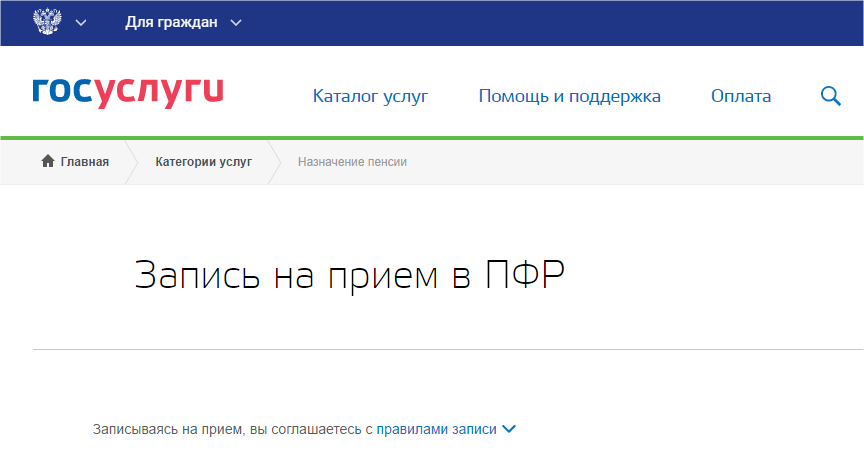The image size is (864, 456).
Task: Open the "Каталог услуг" menu item
Action: coord(370,96)
